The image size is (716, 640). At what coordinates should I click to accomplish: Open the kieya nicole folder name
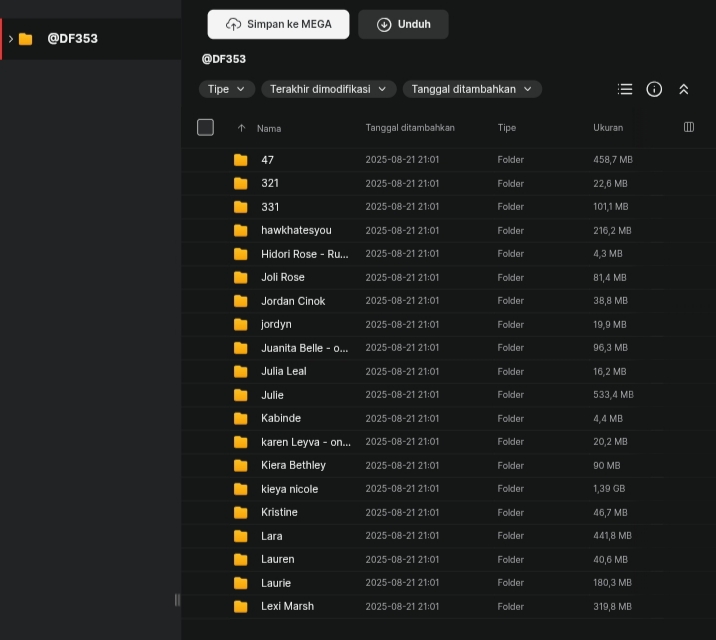point(290,489)
